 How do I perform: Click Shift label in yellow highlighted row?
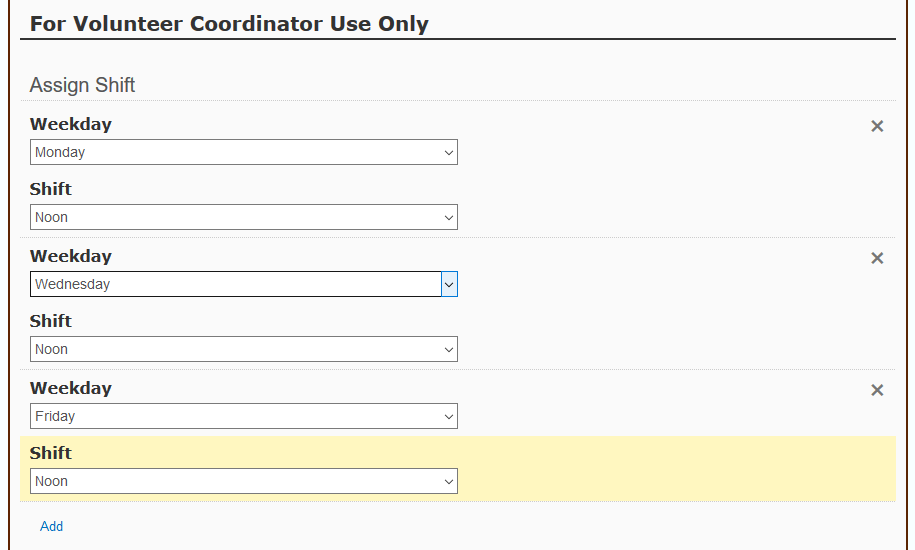[x=50, y=453]
